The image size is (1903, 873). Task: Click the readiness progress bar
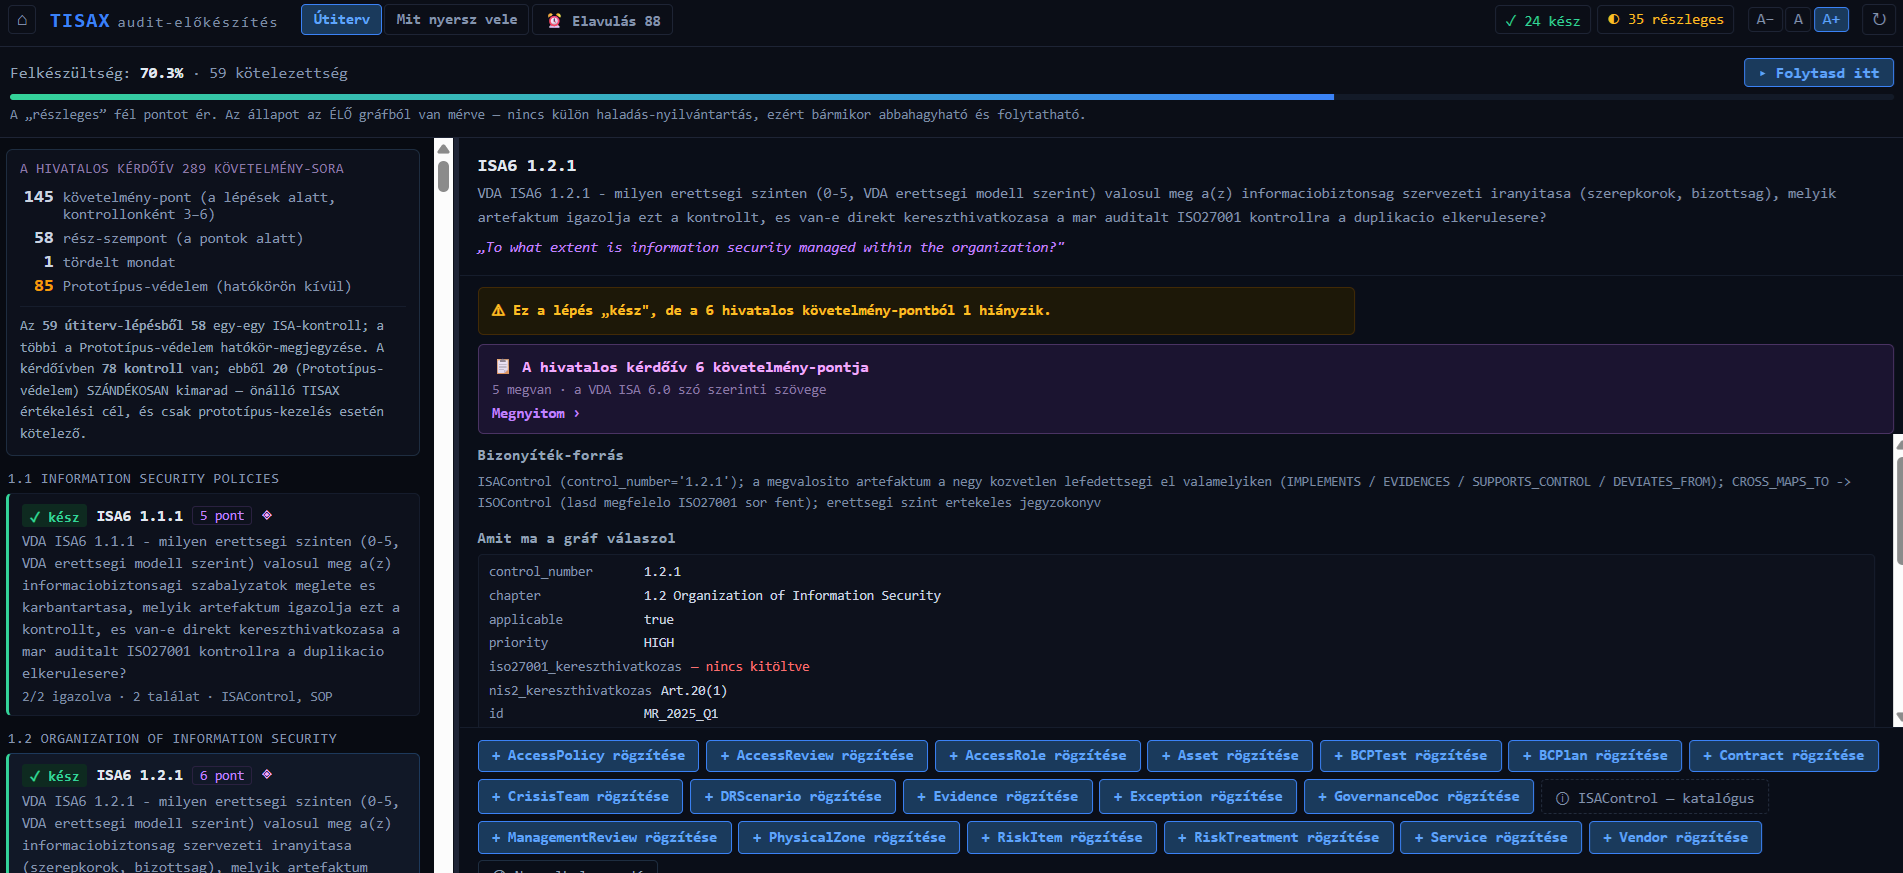pos(951,97)
